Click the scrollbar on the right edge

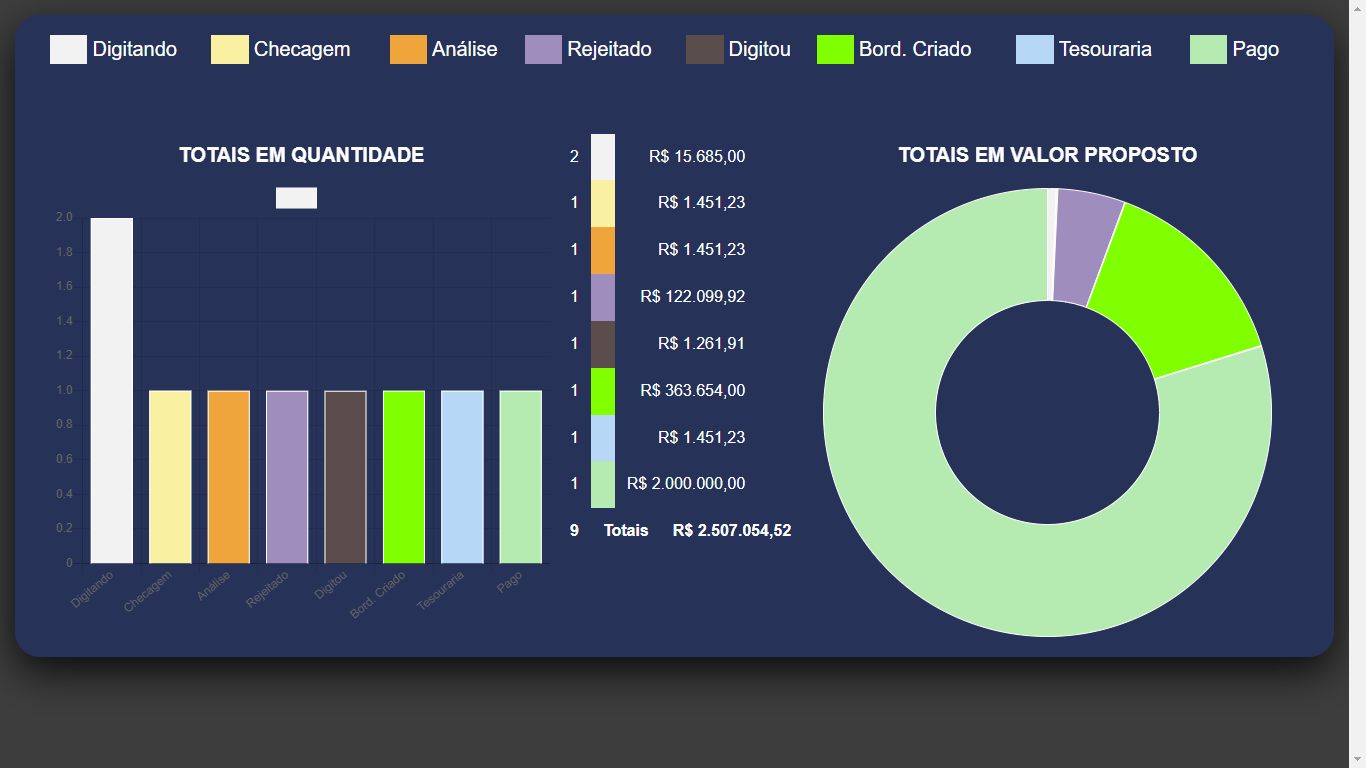coord(1359,400)
